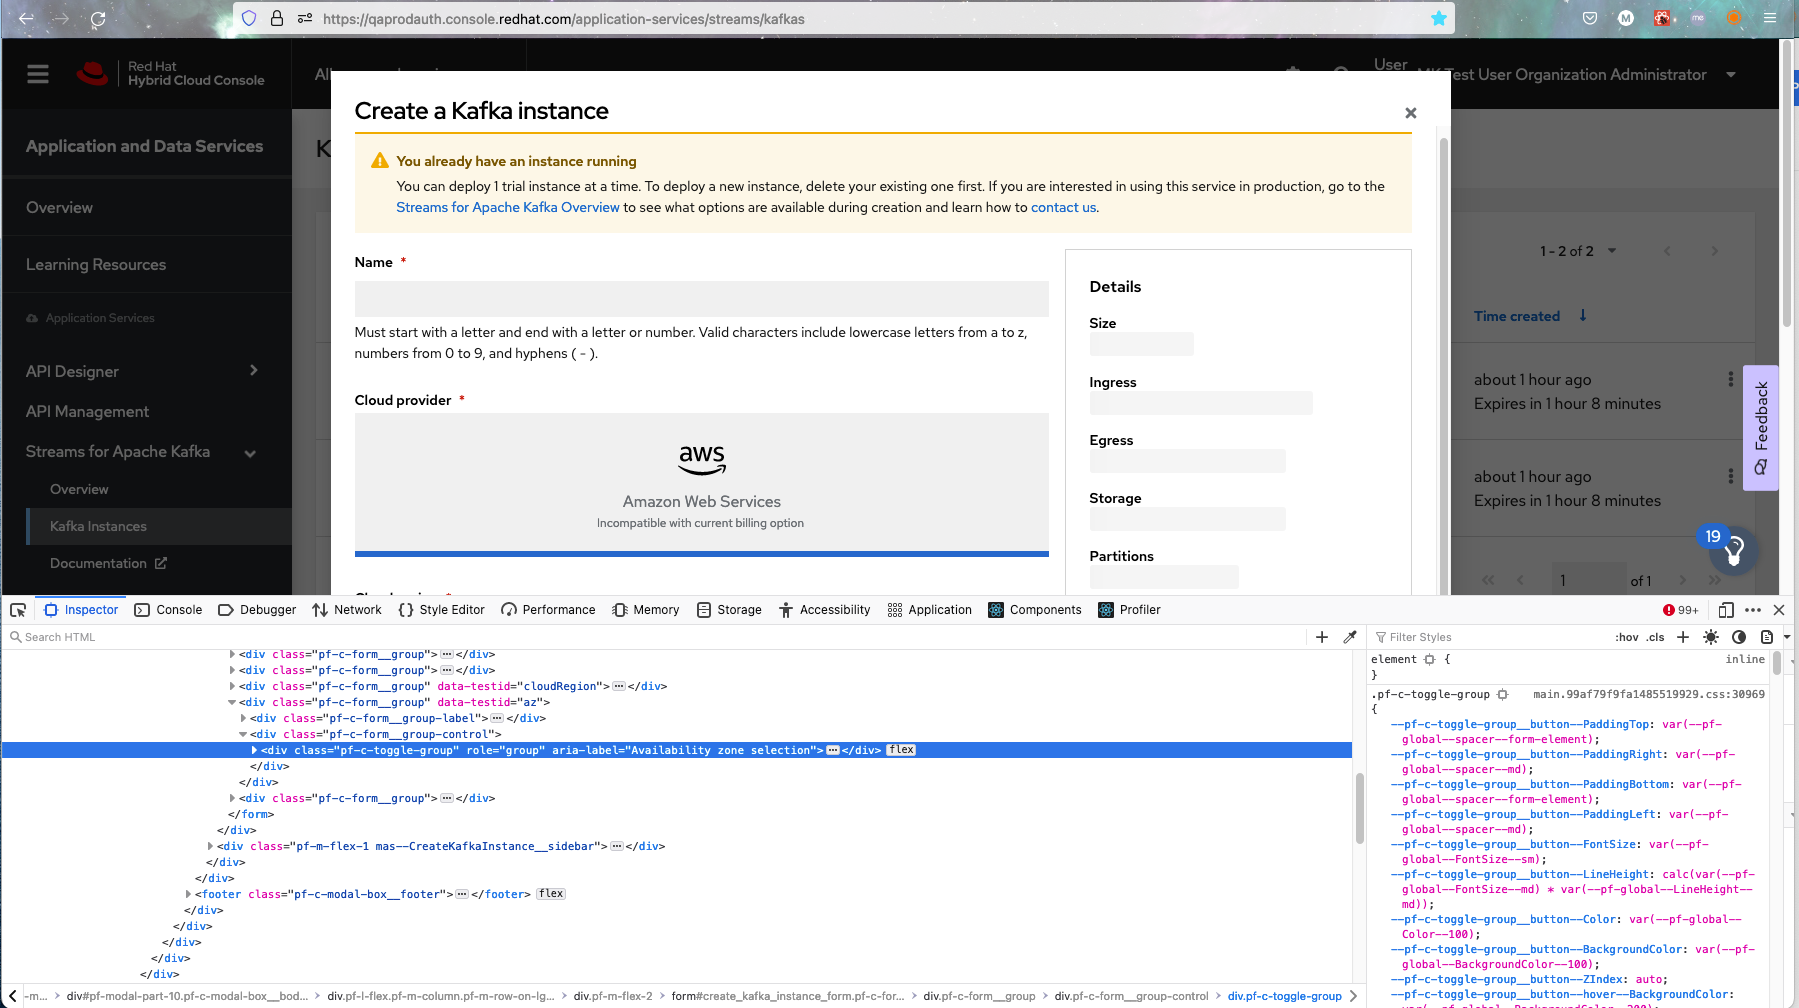
Task: Open DevTools customize ellipsis menu
Action: point(1753,610)
